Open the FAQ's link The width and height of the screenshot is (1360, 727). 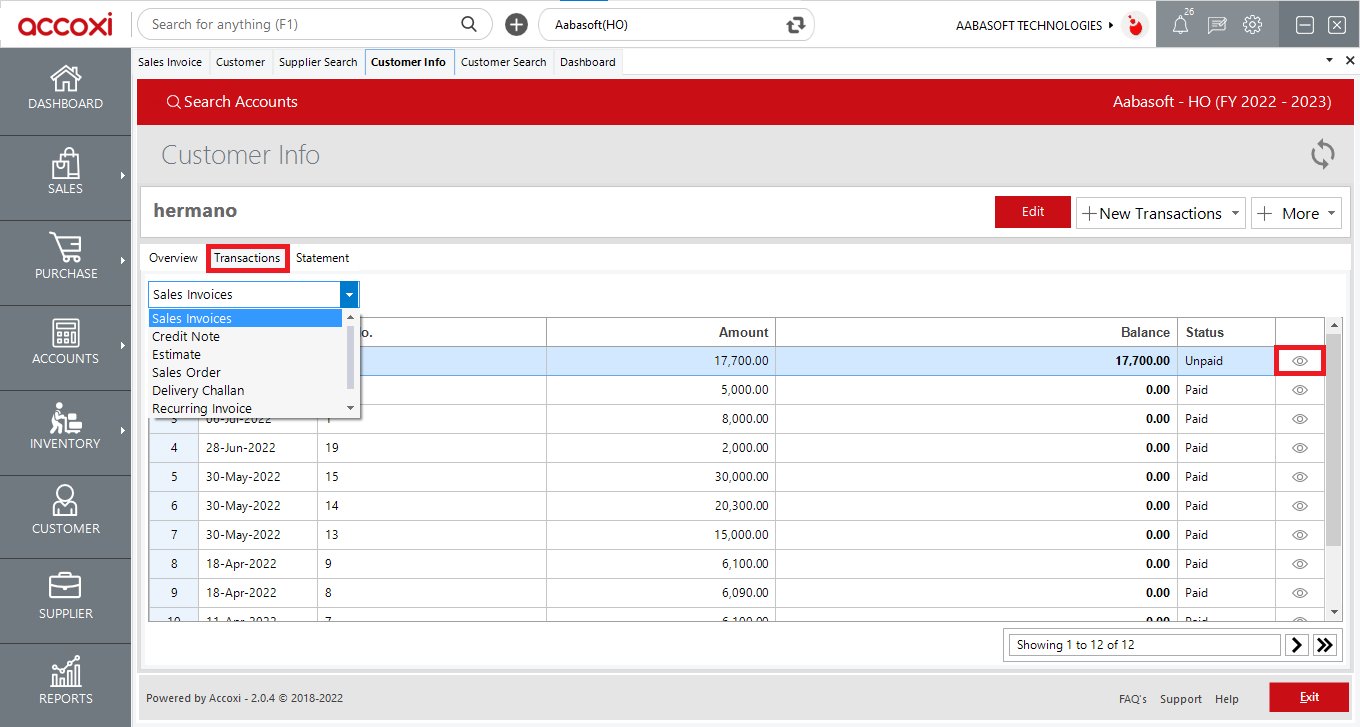pos(1133,699)
